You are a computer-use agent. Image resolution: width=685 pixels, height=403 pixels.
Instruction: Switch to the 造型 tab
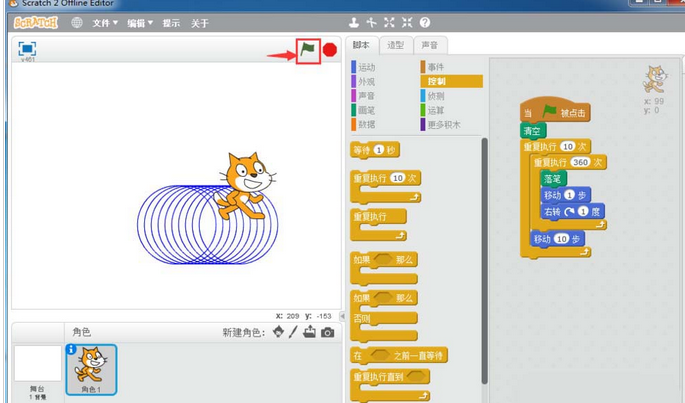[396, 45]
